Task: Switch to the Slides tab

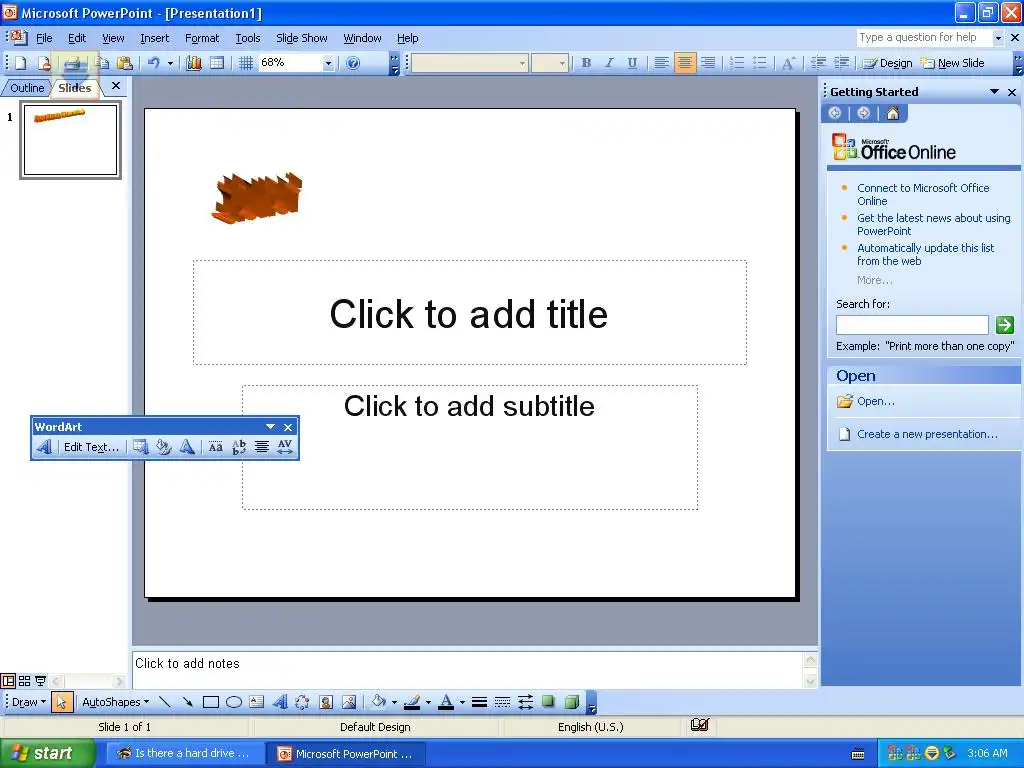Action: [74, 88]
